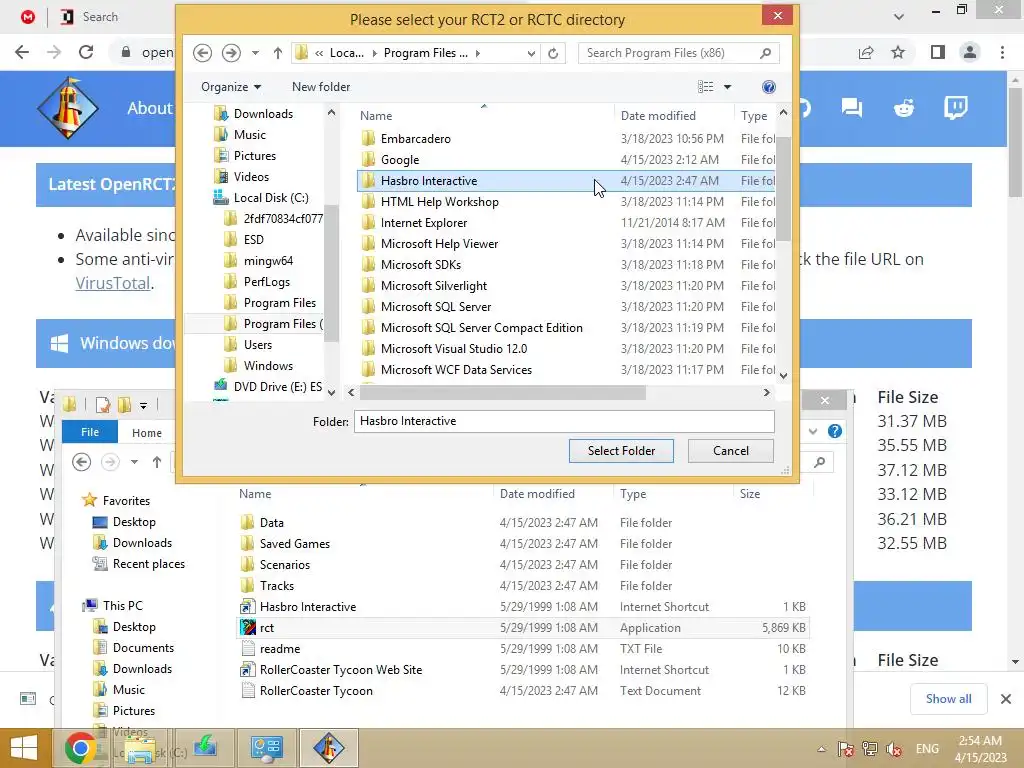The image size is (1024, 768).
Task: Select Microsoft Silverlight folder
Action: [434, 285]
